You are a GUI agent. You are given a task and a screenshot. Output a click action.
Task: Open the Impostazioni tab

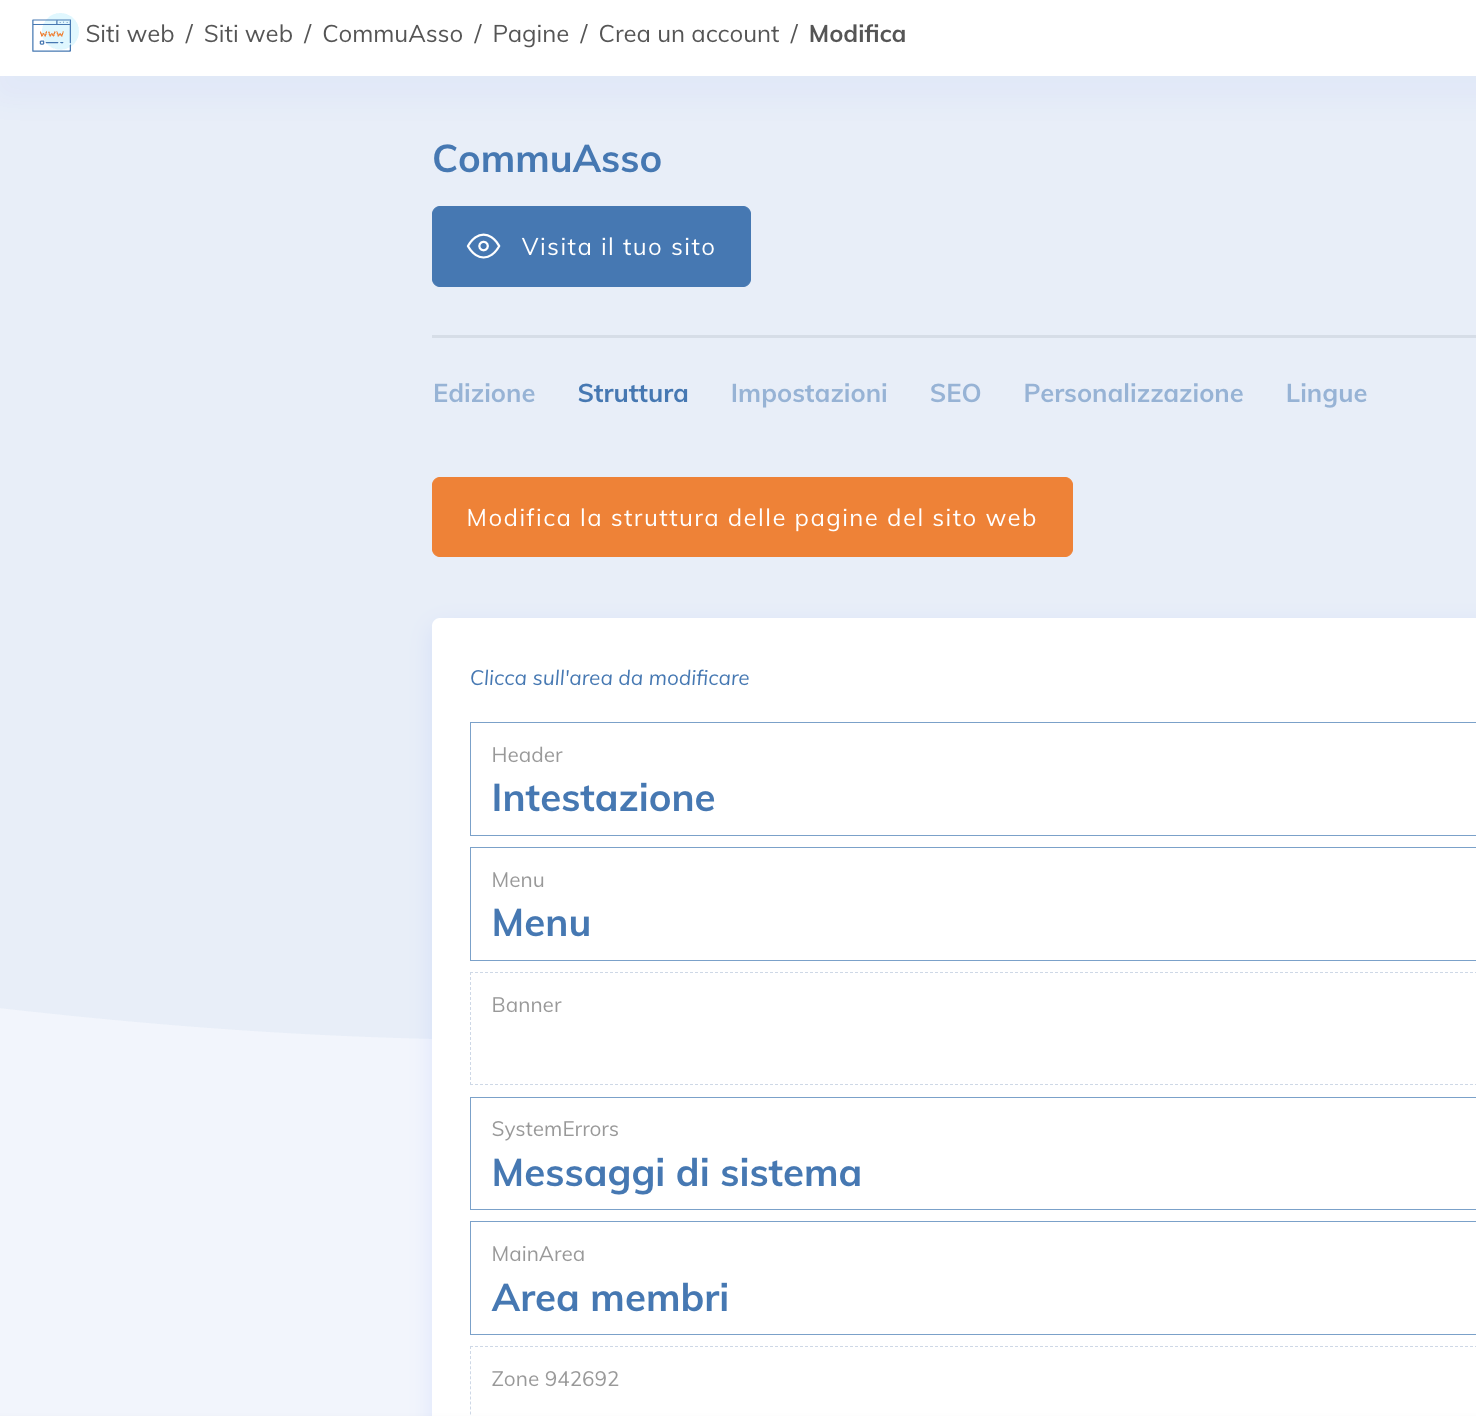808,393
